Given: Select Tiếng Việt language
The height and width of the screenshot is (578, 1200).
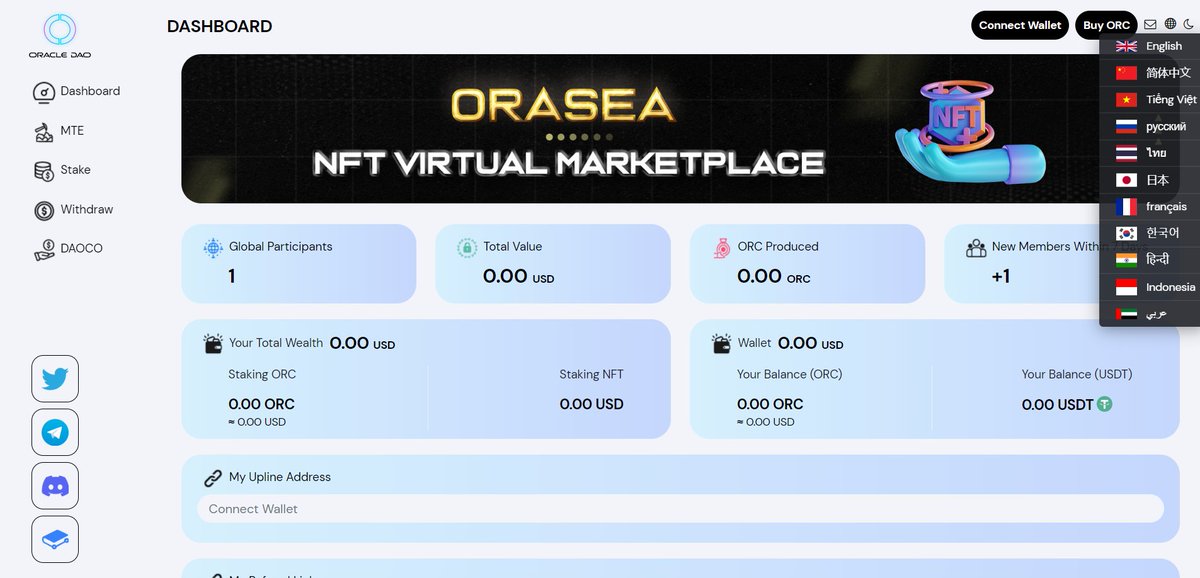Looking at the screenshot, I should (x=1149, y=100).
